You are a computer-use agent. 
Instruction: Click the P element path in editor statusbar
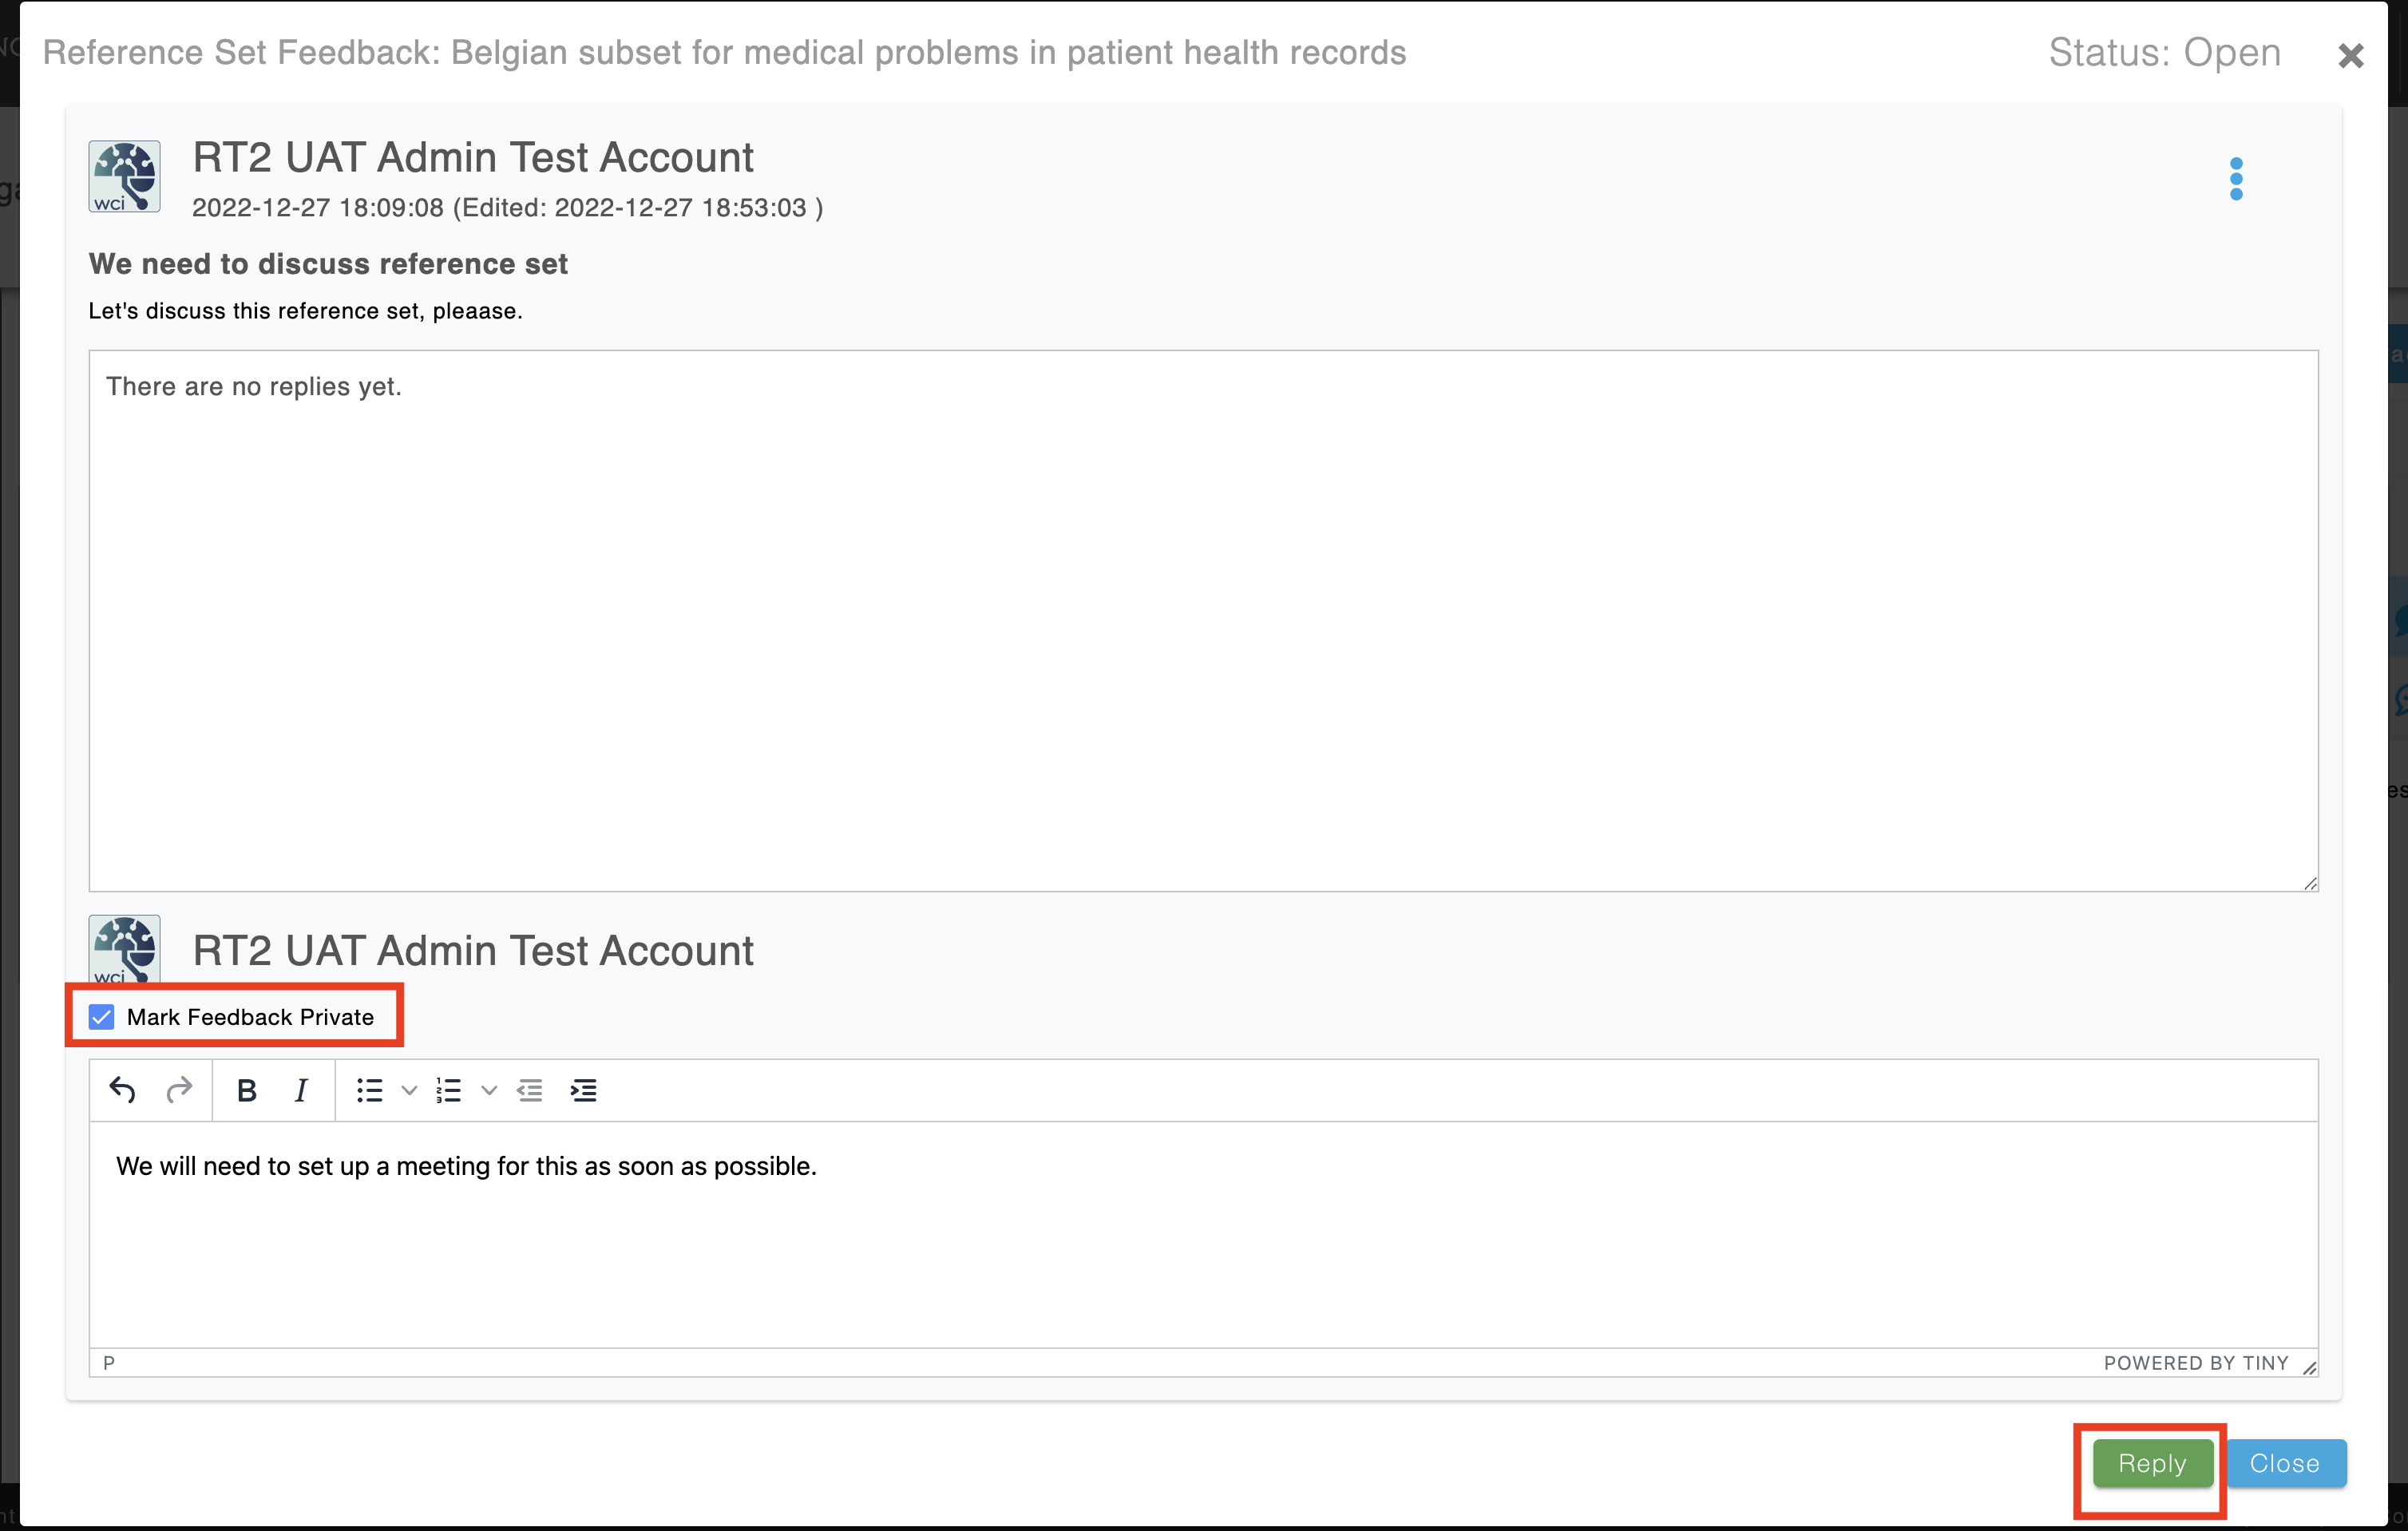[x=109, y=1363]
